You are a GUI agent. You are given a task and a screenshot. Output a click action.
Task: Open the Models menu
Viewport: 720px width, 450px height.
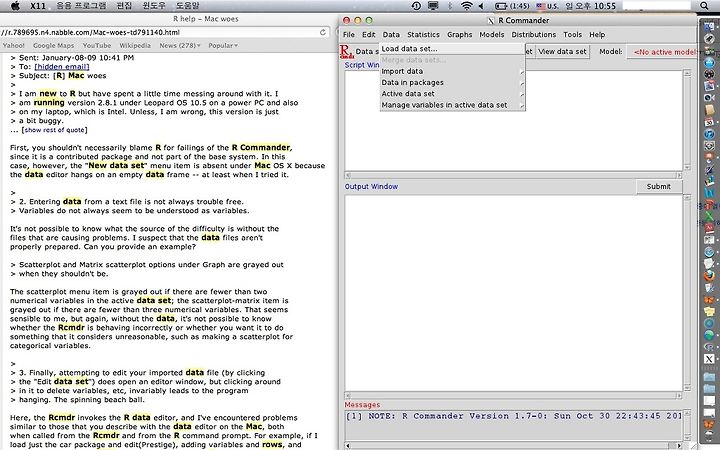[491, 34]
